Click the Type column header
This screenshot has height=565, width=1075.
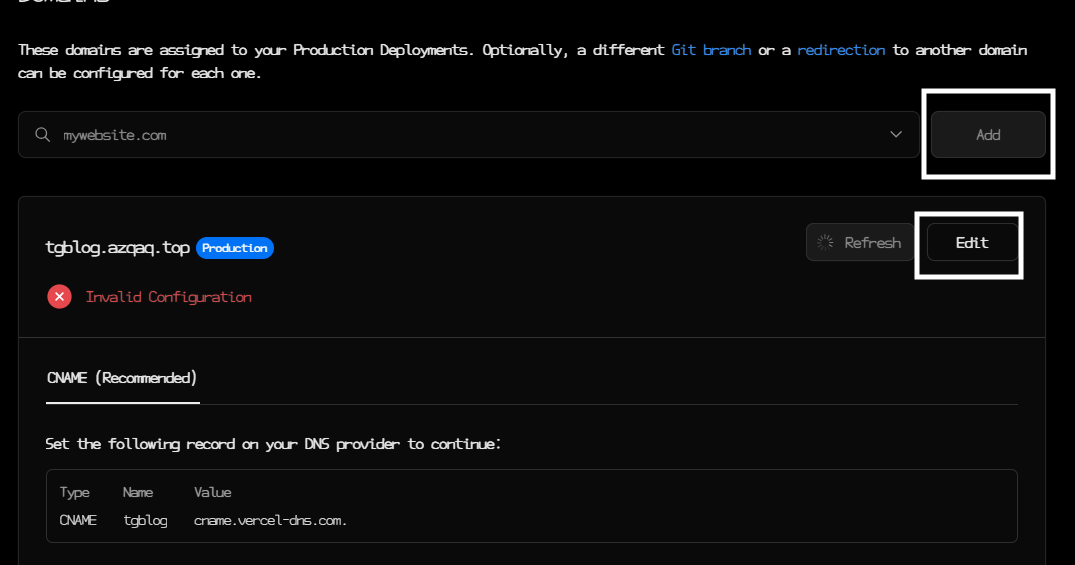click(75, 493)
